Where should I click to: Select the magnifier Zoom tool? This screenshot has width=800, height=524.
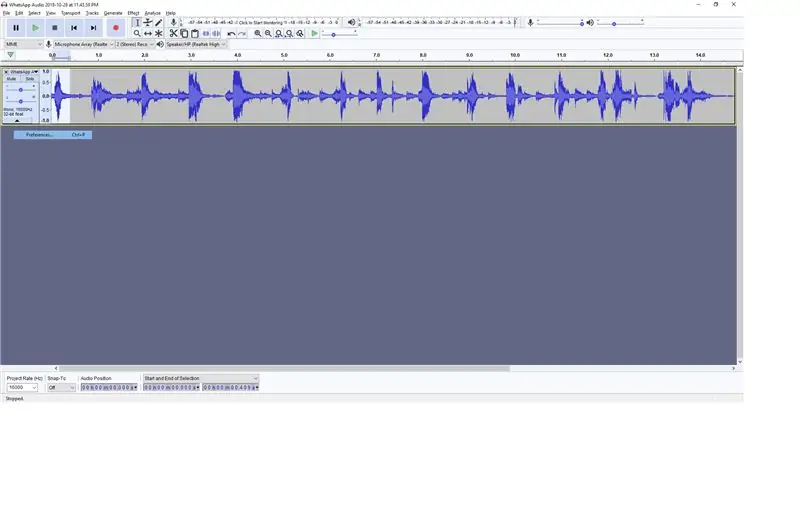point(137,34)
